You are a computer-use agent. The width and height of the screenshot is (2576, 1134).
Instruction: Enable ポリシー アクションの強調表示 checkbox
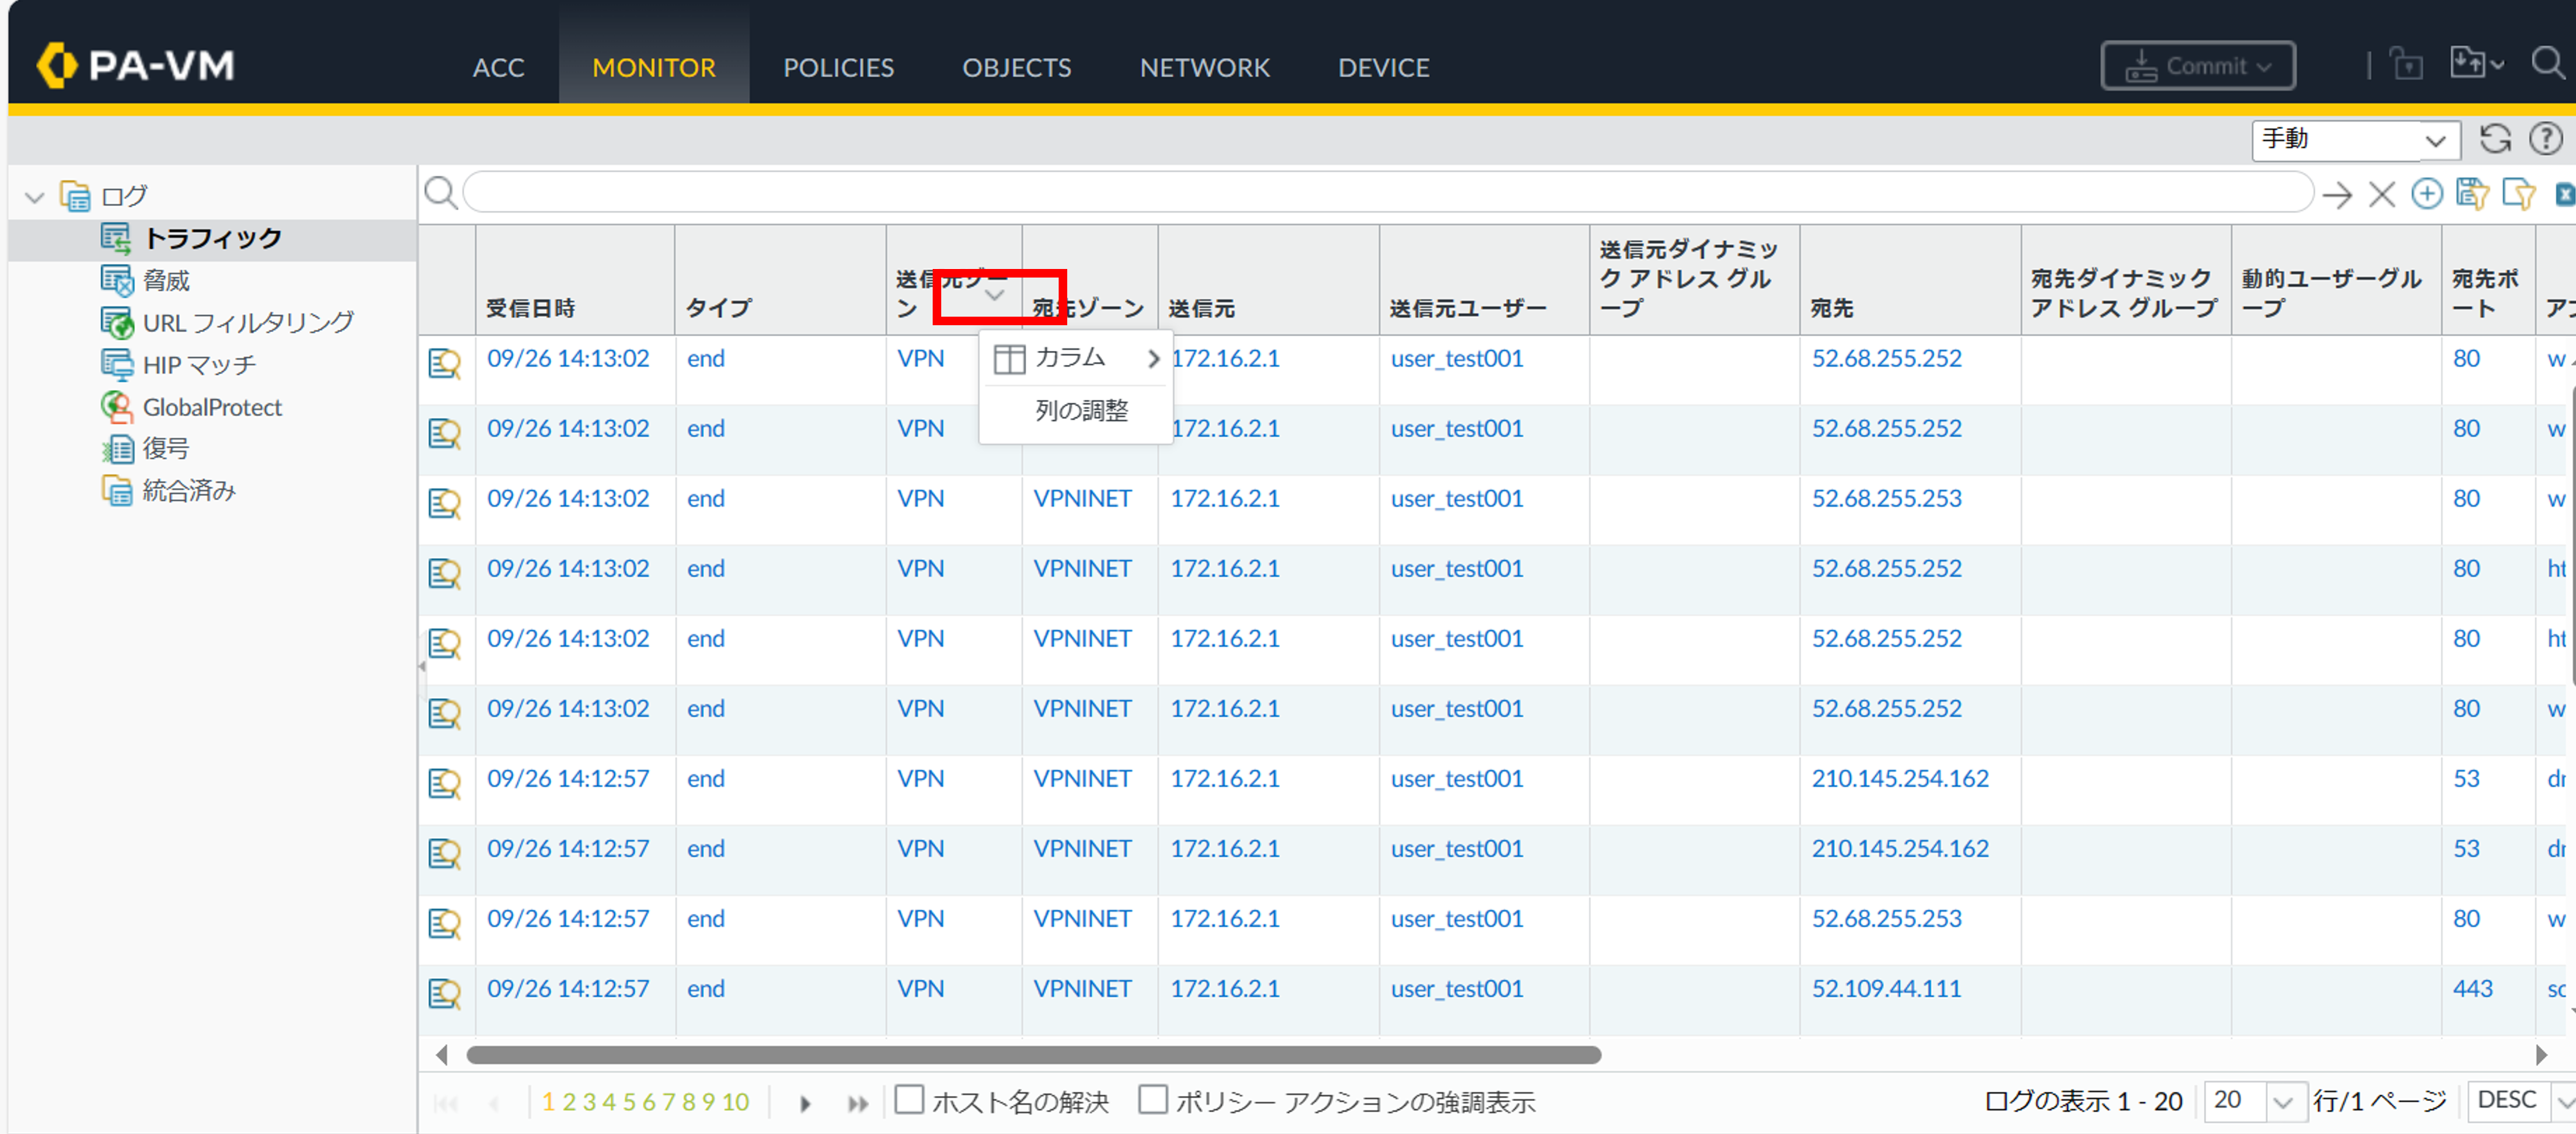coord(1153,1100)
